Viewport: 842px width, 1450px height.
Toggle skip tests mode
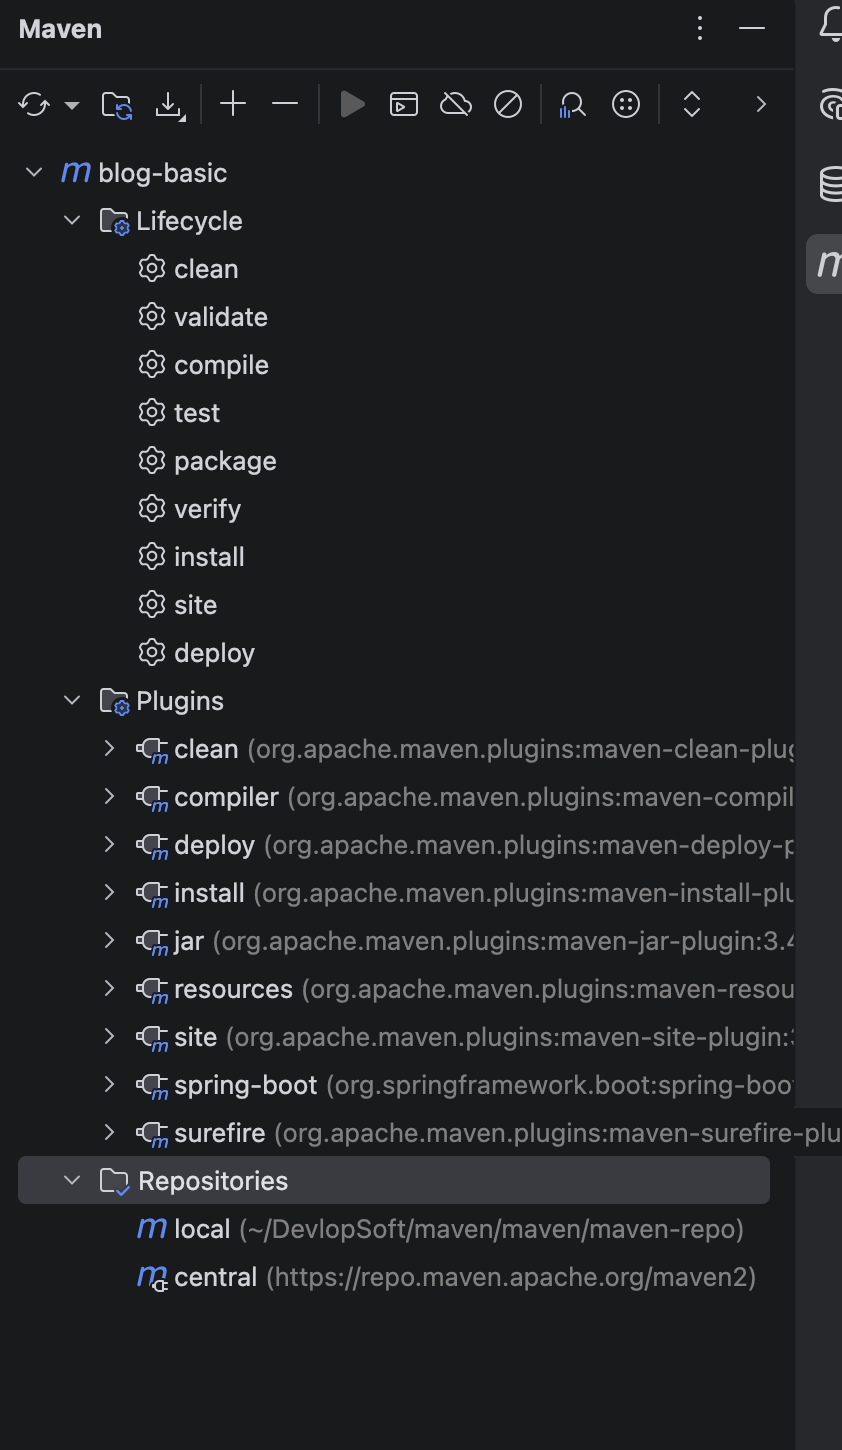508,104
